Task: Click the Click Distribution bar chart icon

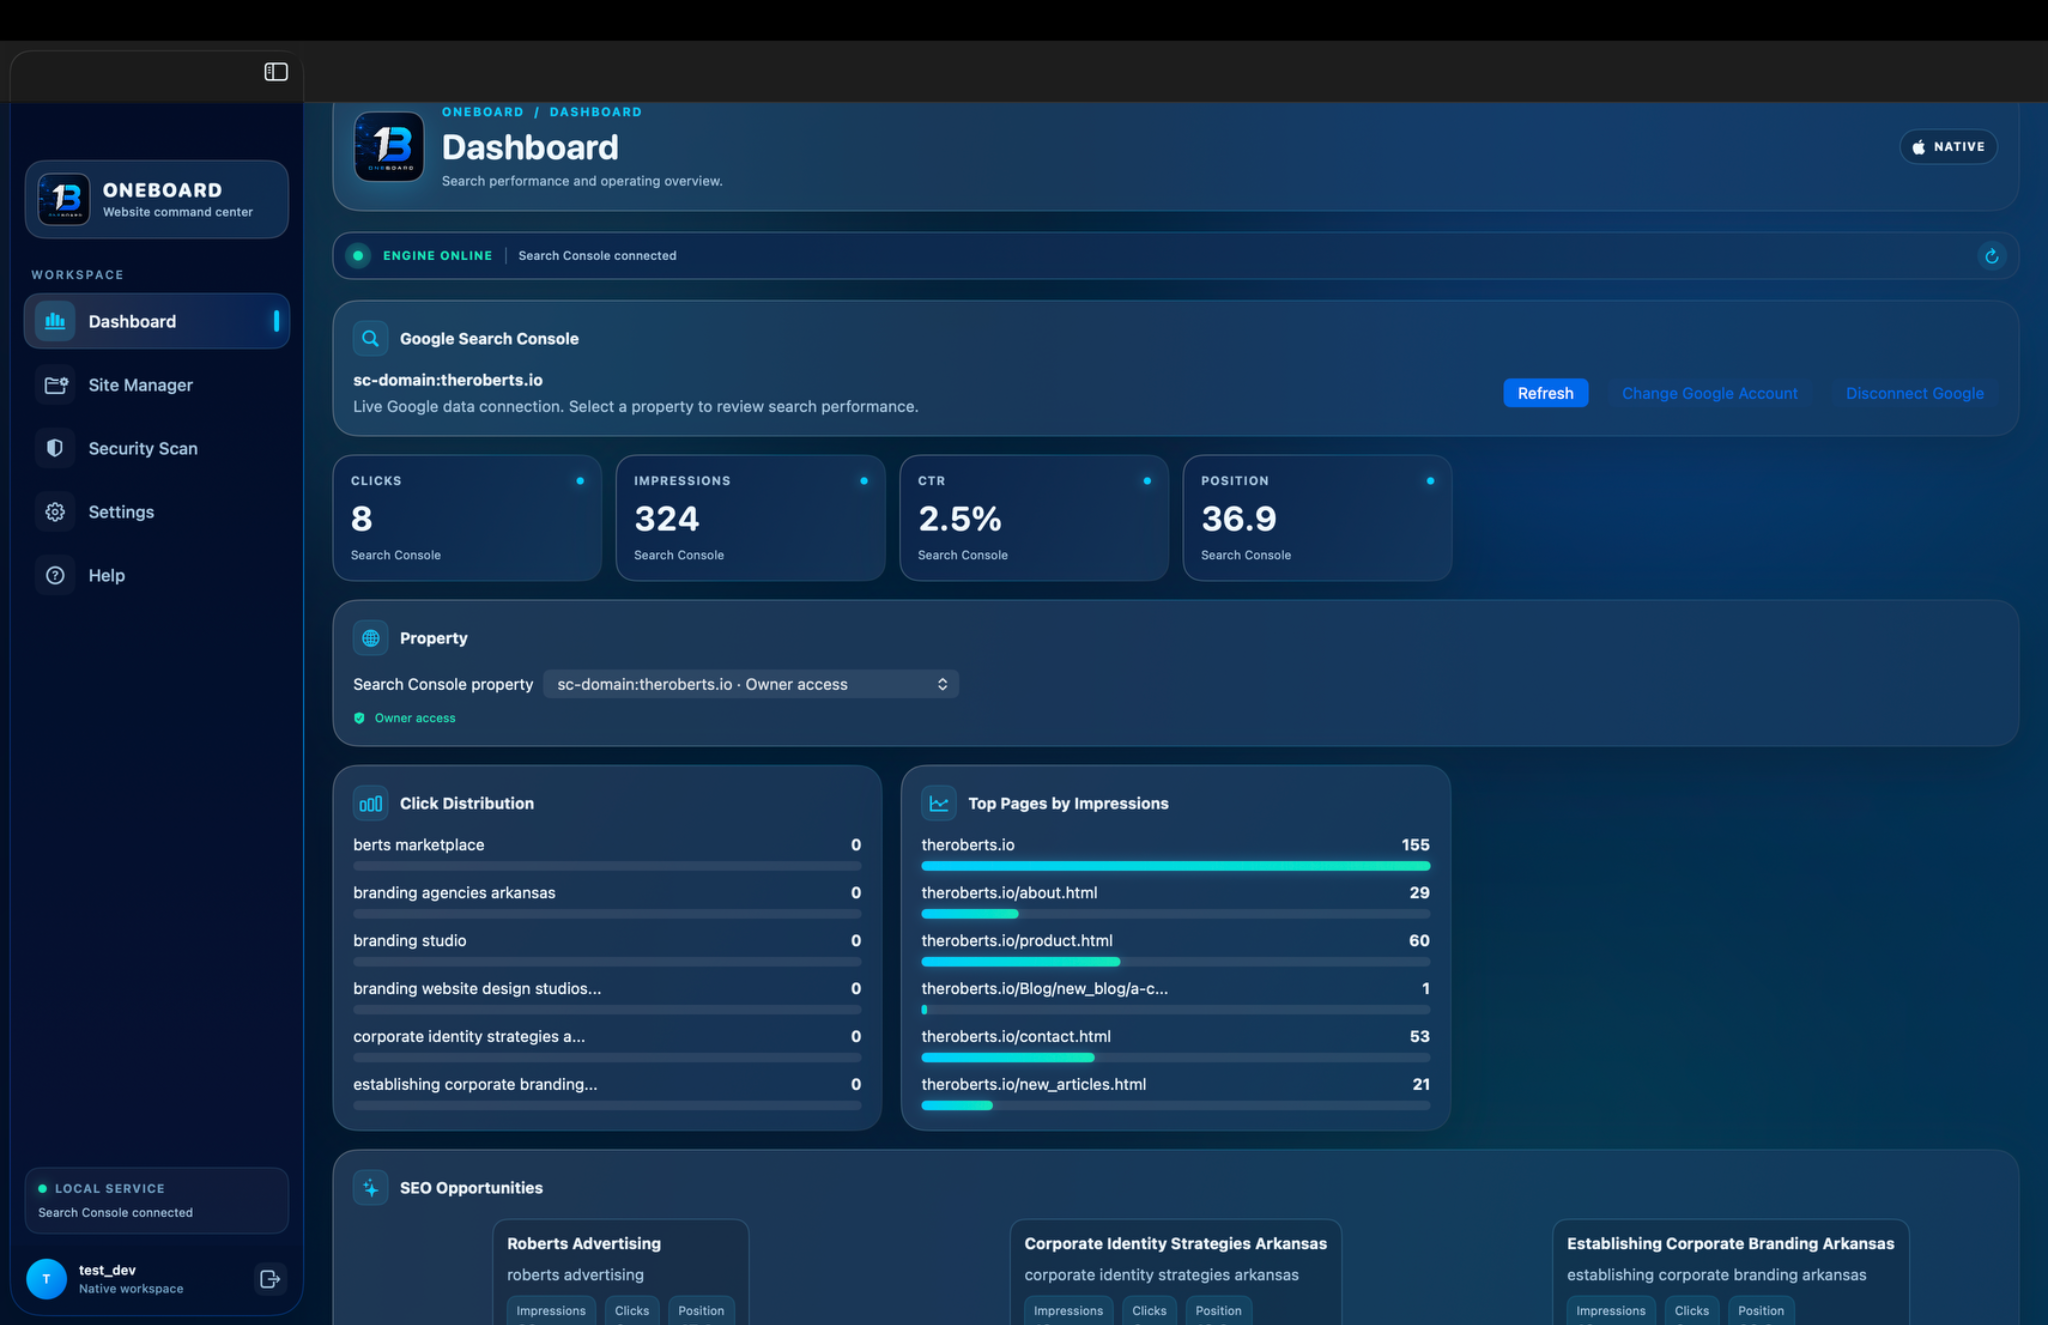Action: [370, 803]
